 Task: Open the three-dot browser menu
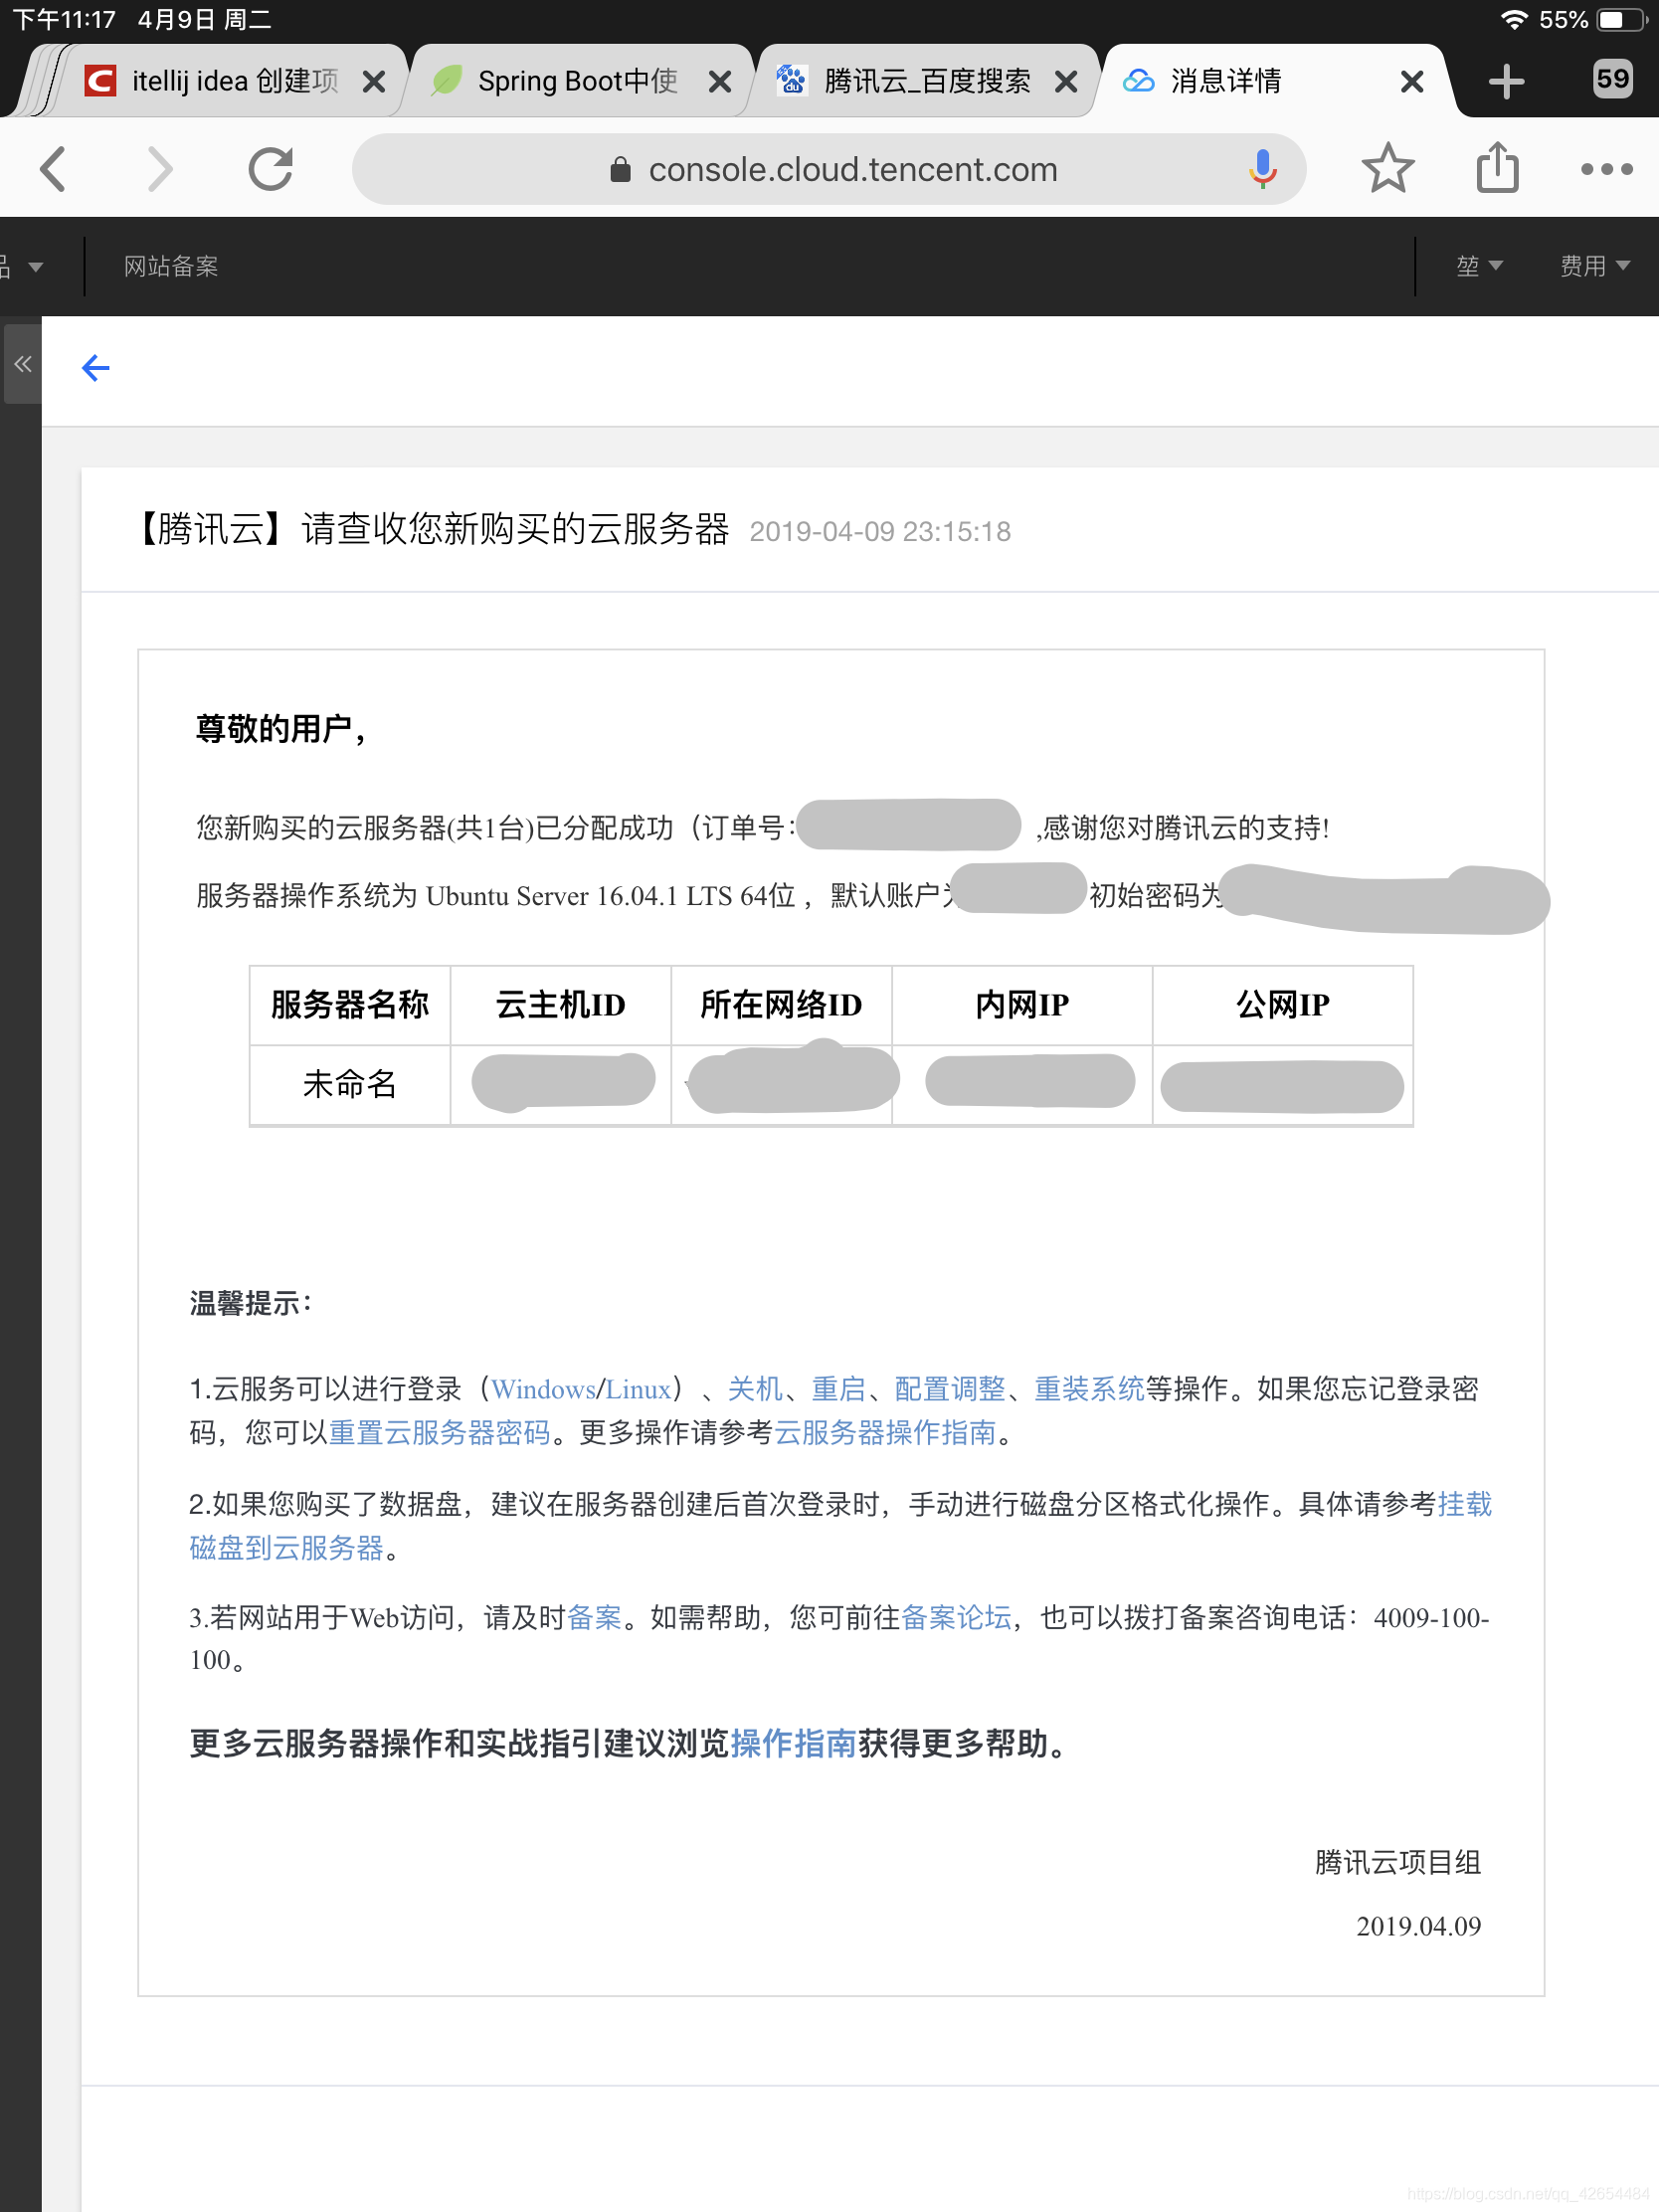coord(1606,169)
